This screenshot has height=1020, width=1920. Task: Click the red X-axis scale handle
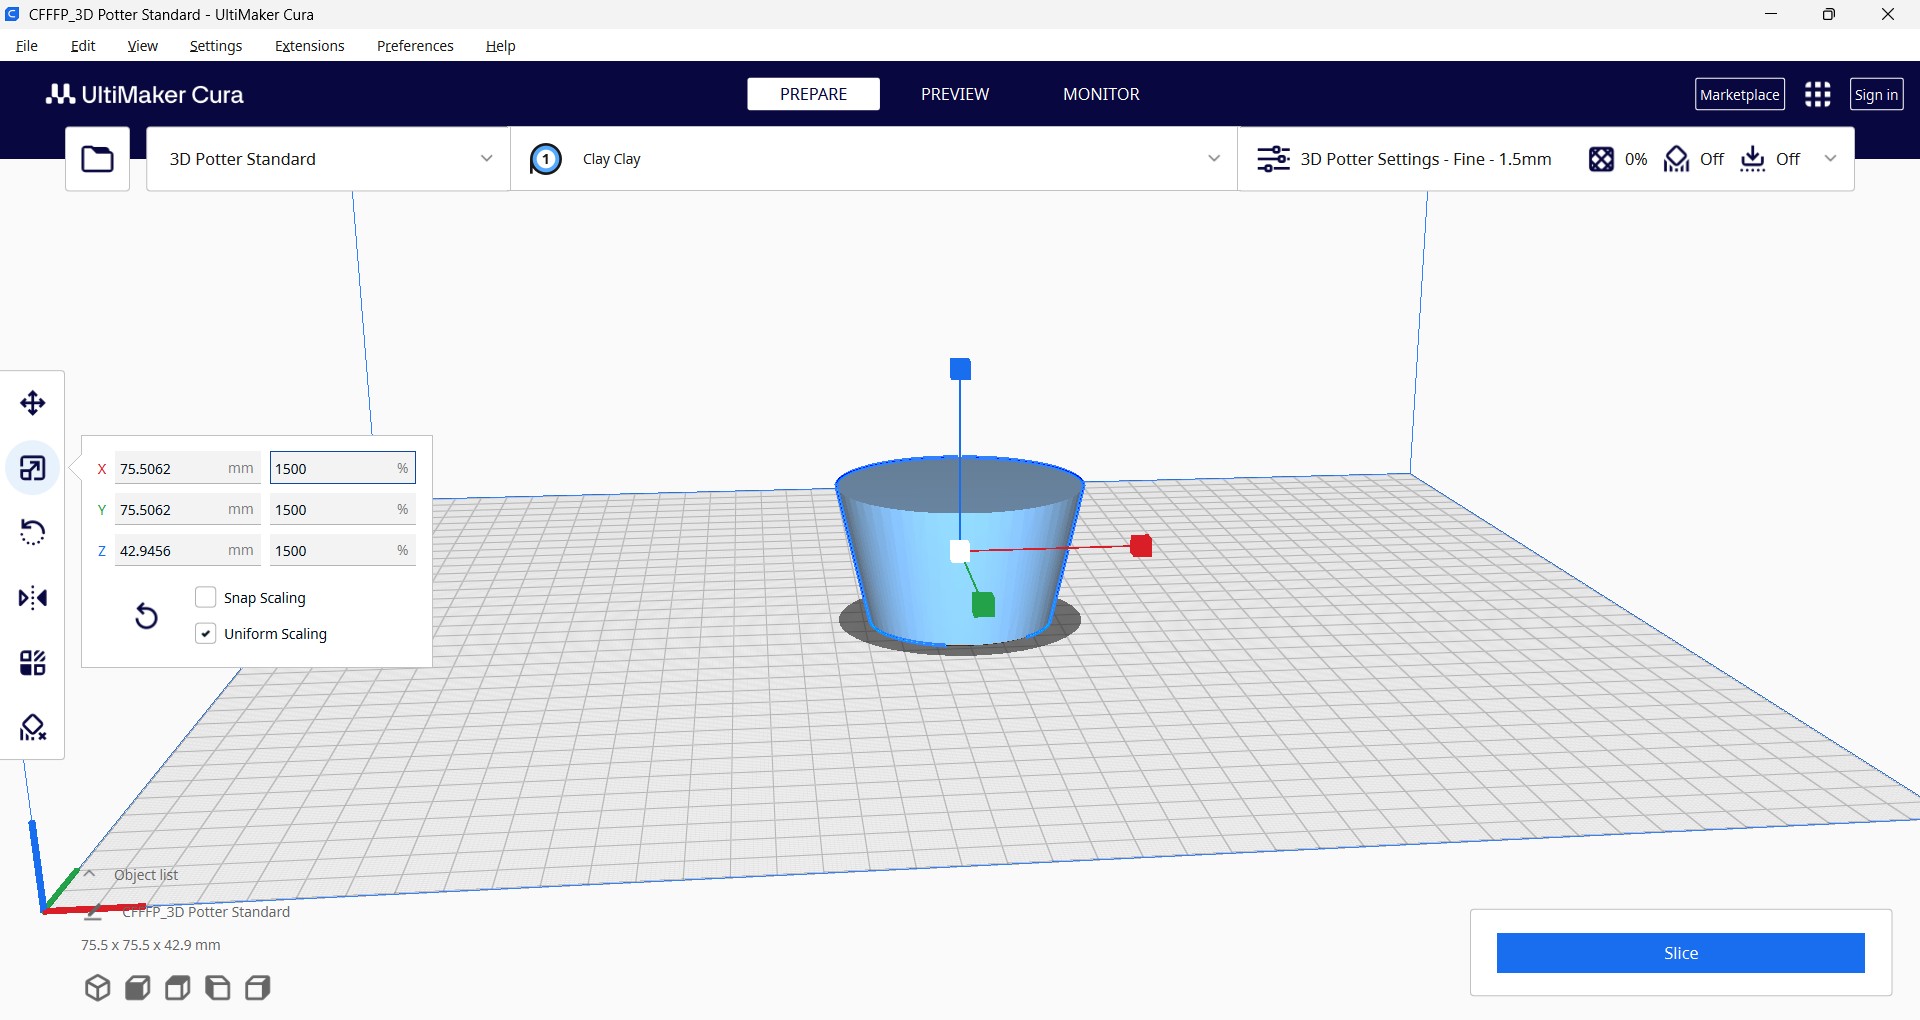(x=1141, y=546)
